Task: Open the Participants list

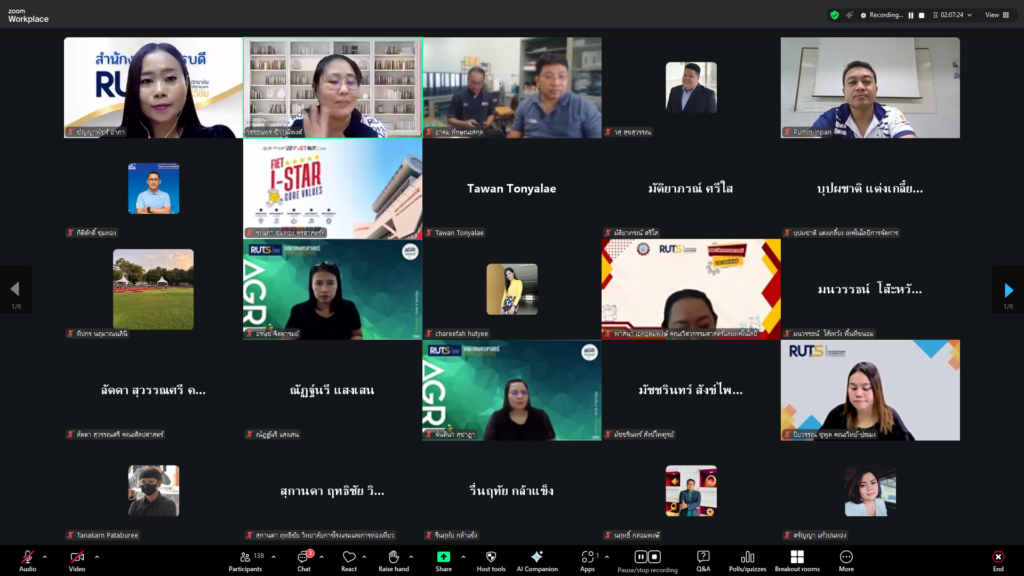Action: pos(245,558)
